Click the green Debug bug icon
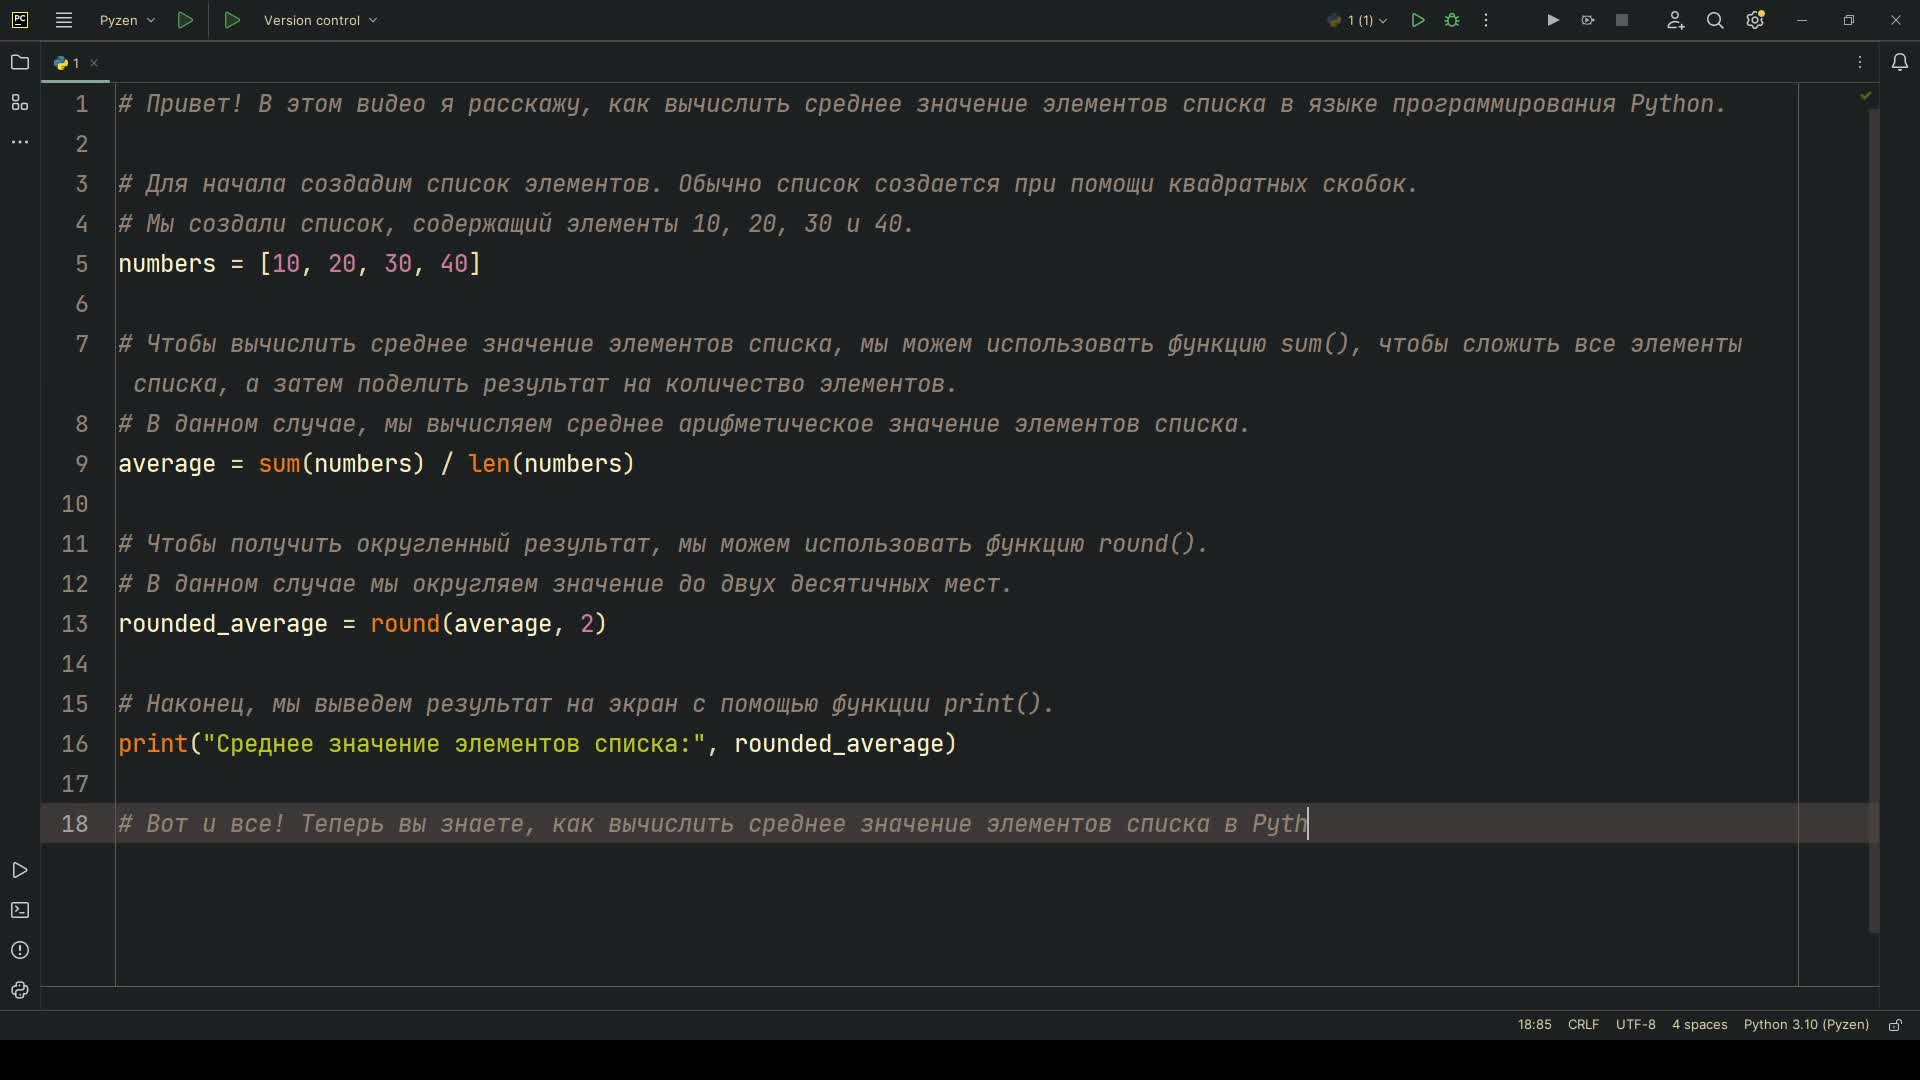 (1452, 20)
